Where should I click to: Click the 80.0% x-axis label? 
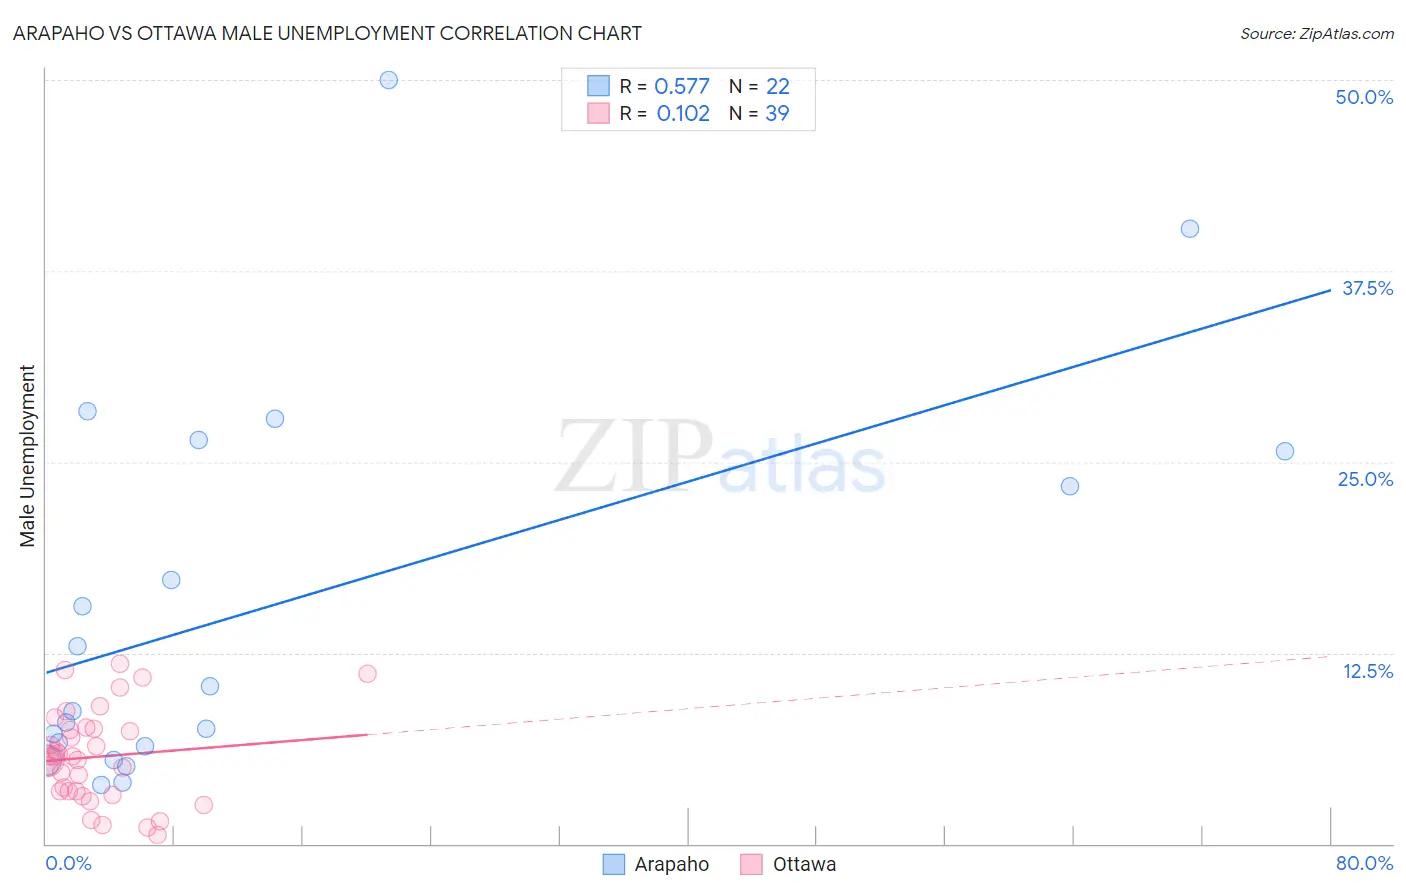[1364, 863]
